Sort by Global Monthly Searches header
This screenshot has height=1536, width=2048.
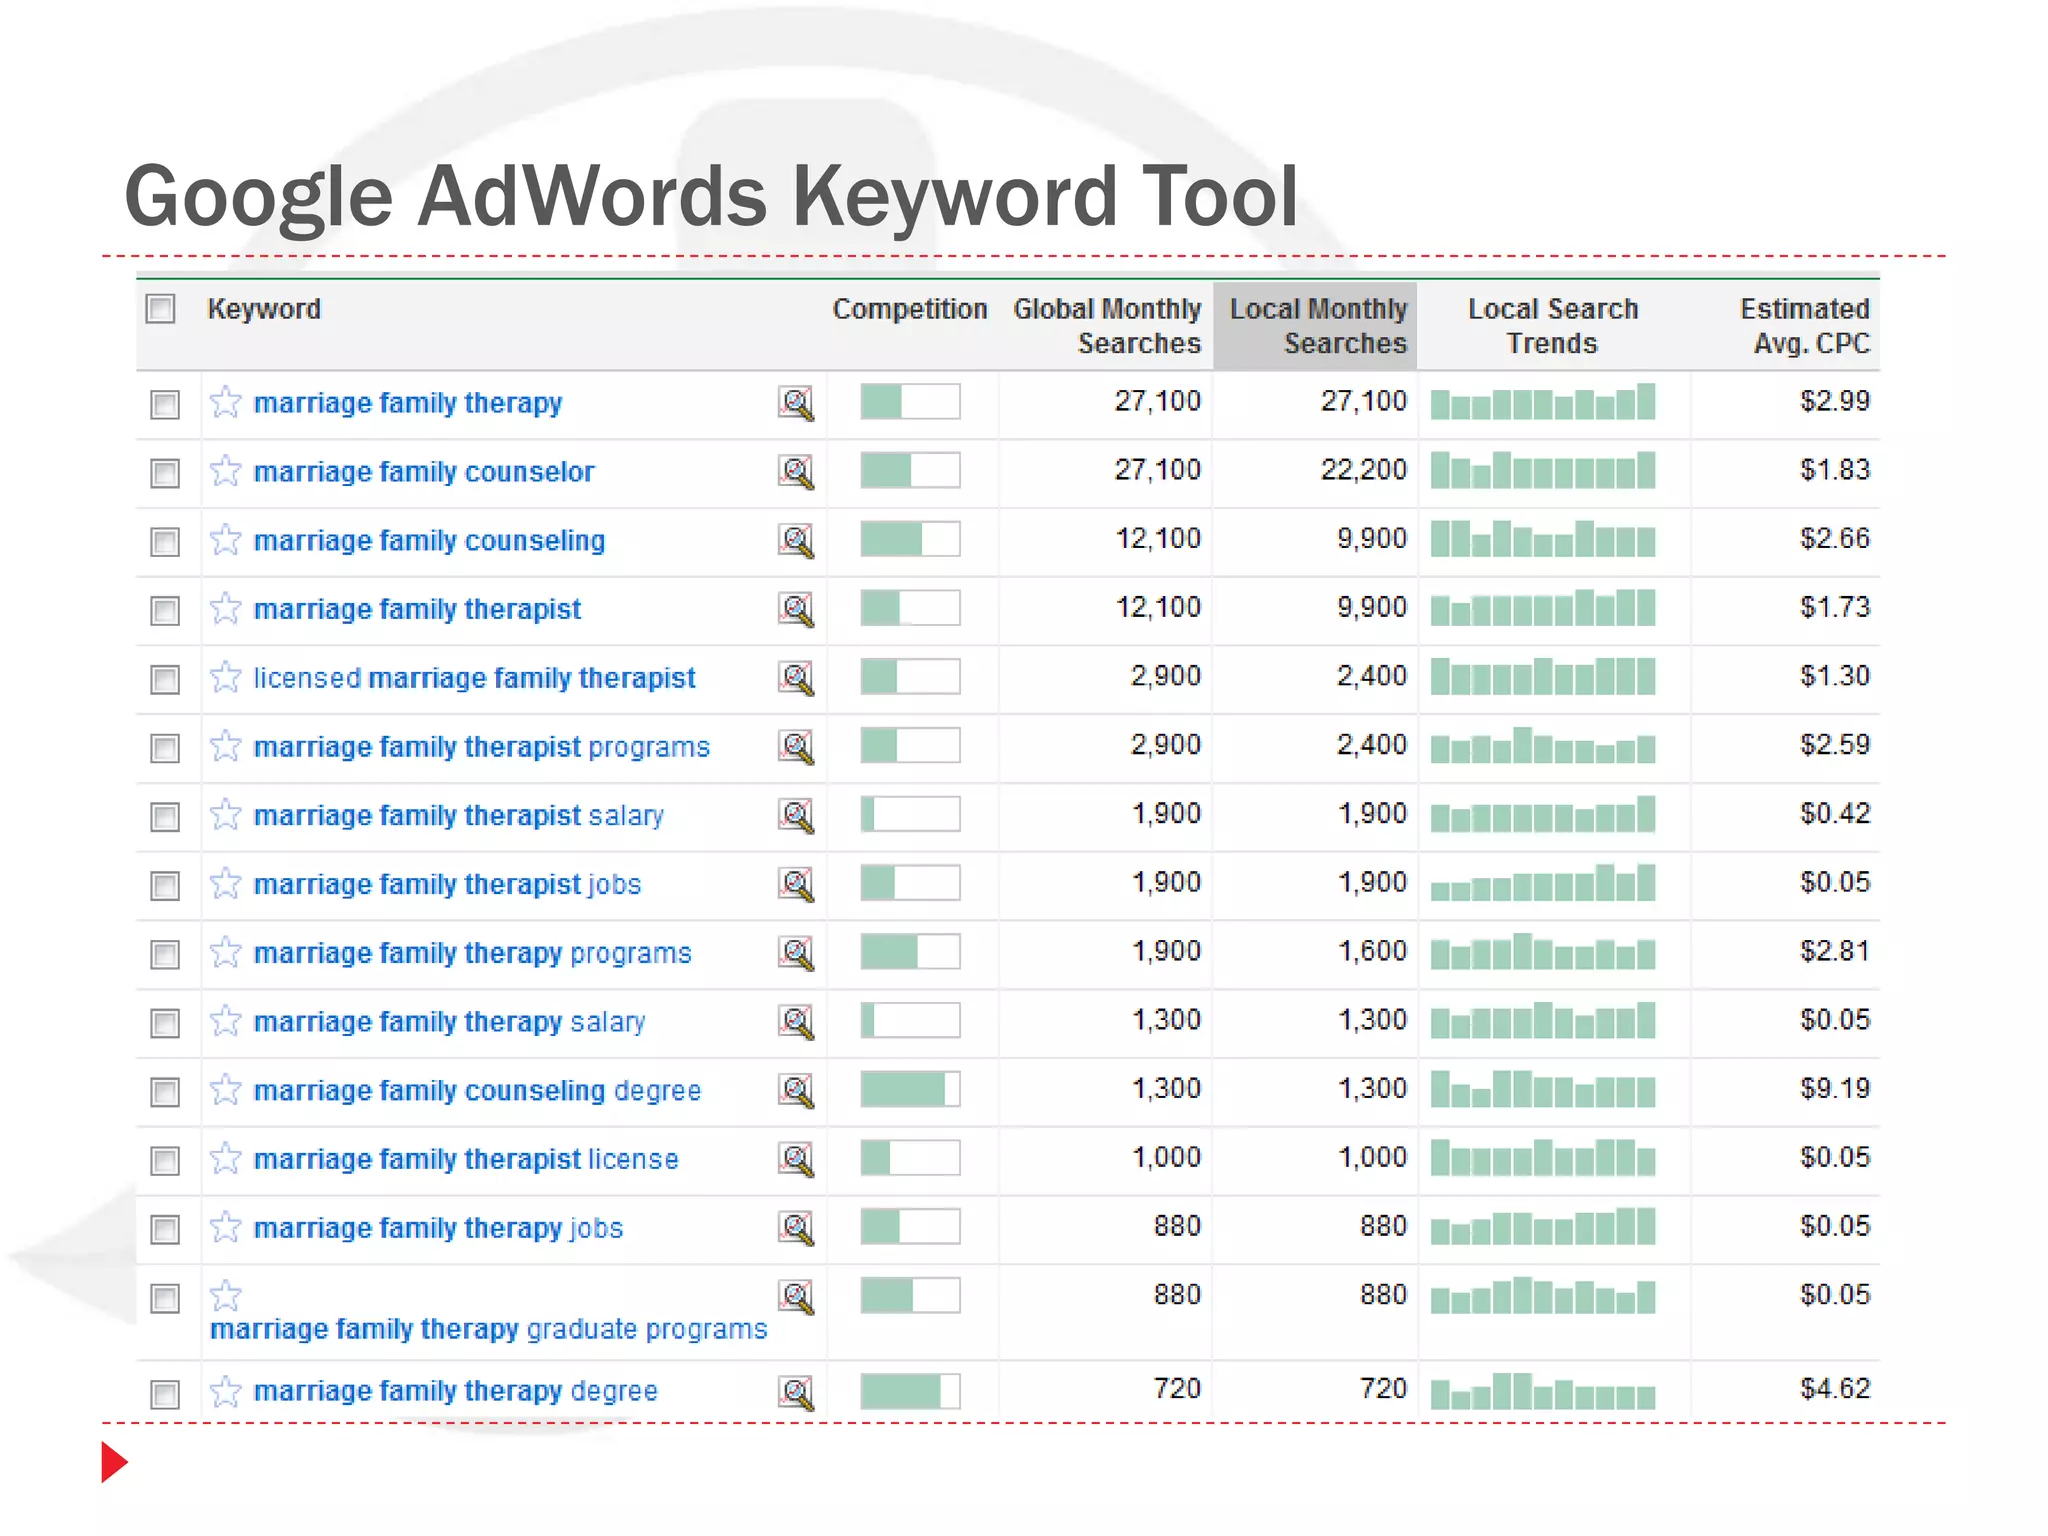[x=1107, y=326]
